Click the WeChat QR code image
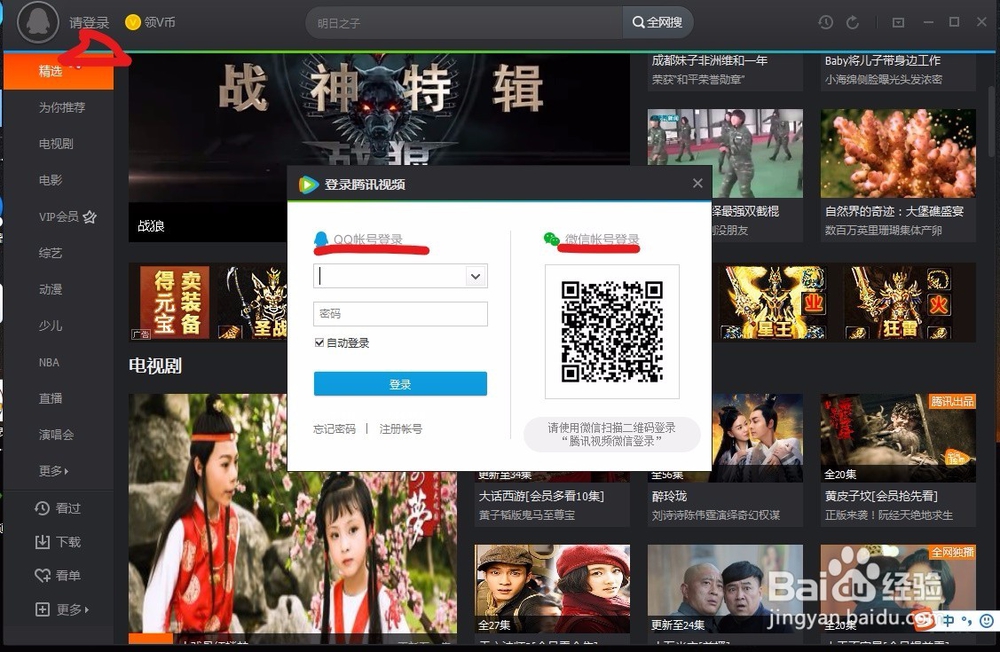Screen dimensions: 1000x652 pos(612,332)
